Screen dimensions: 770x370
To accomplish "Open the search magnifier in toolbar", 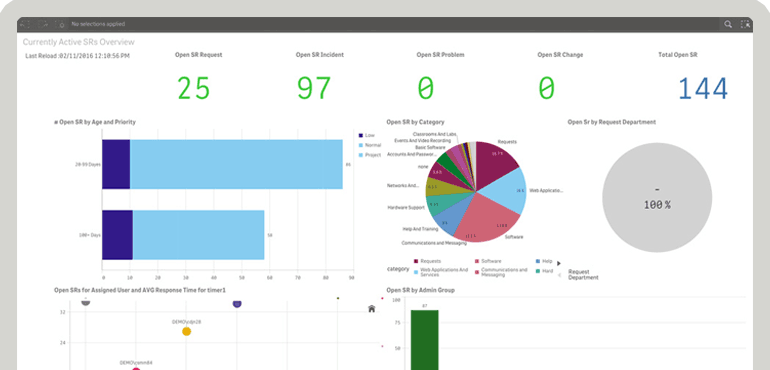I will (728, 24).
